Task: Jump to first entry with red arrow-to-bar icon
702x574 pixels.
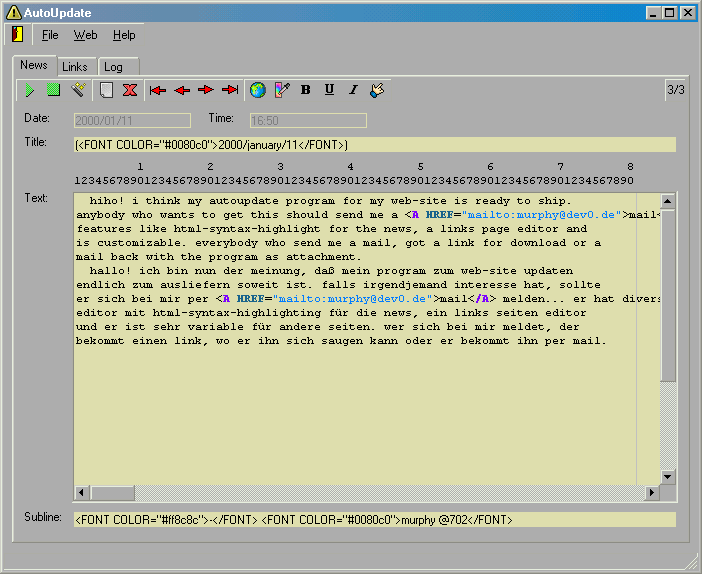Action: pos(158,90)
